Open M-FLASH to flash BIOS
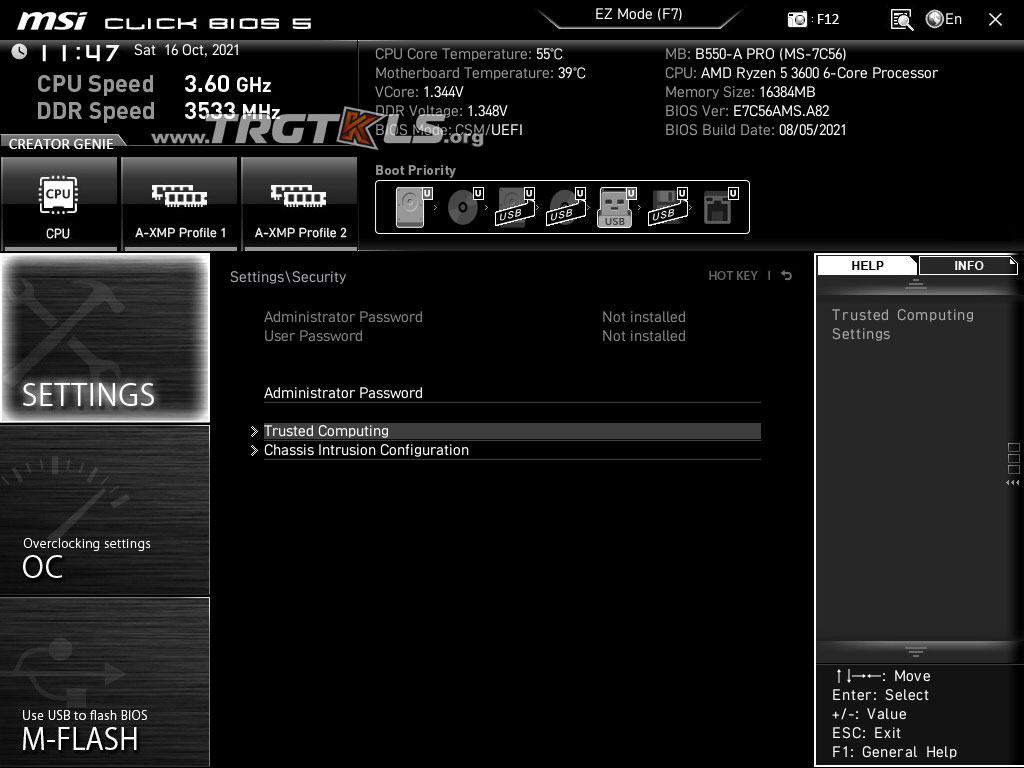Viewport: 1024px width, 768px height. coord(105,682)
